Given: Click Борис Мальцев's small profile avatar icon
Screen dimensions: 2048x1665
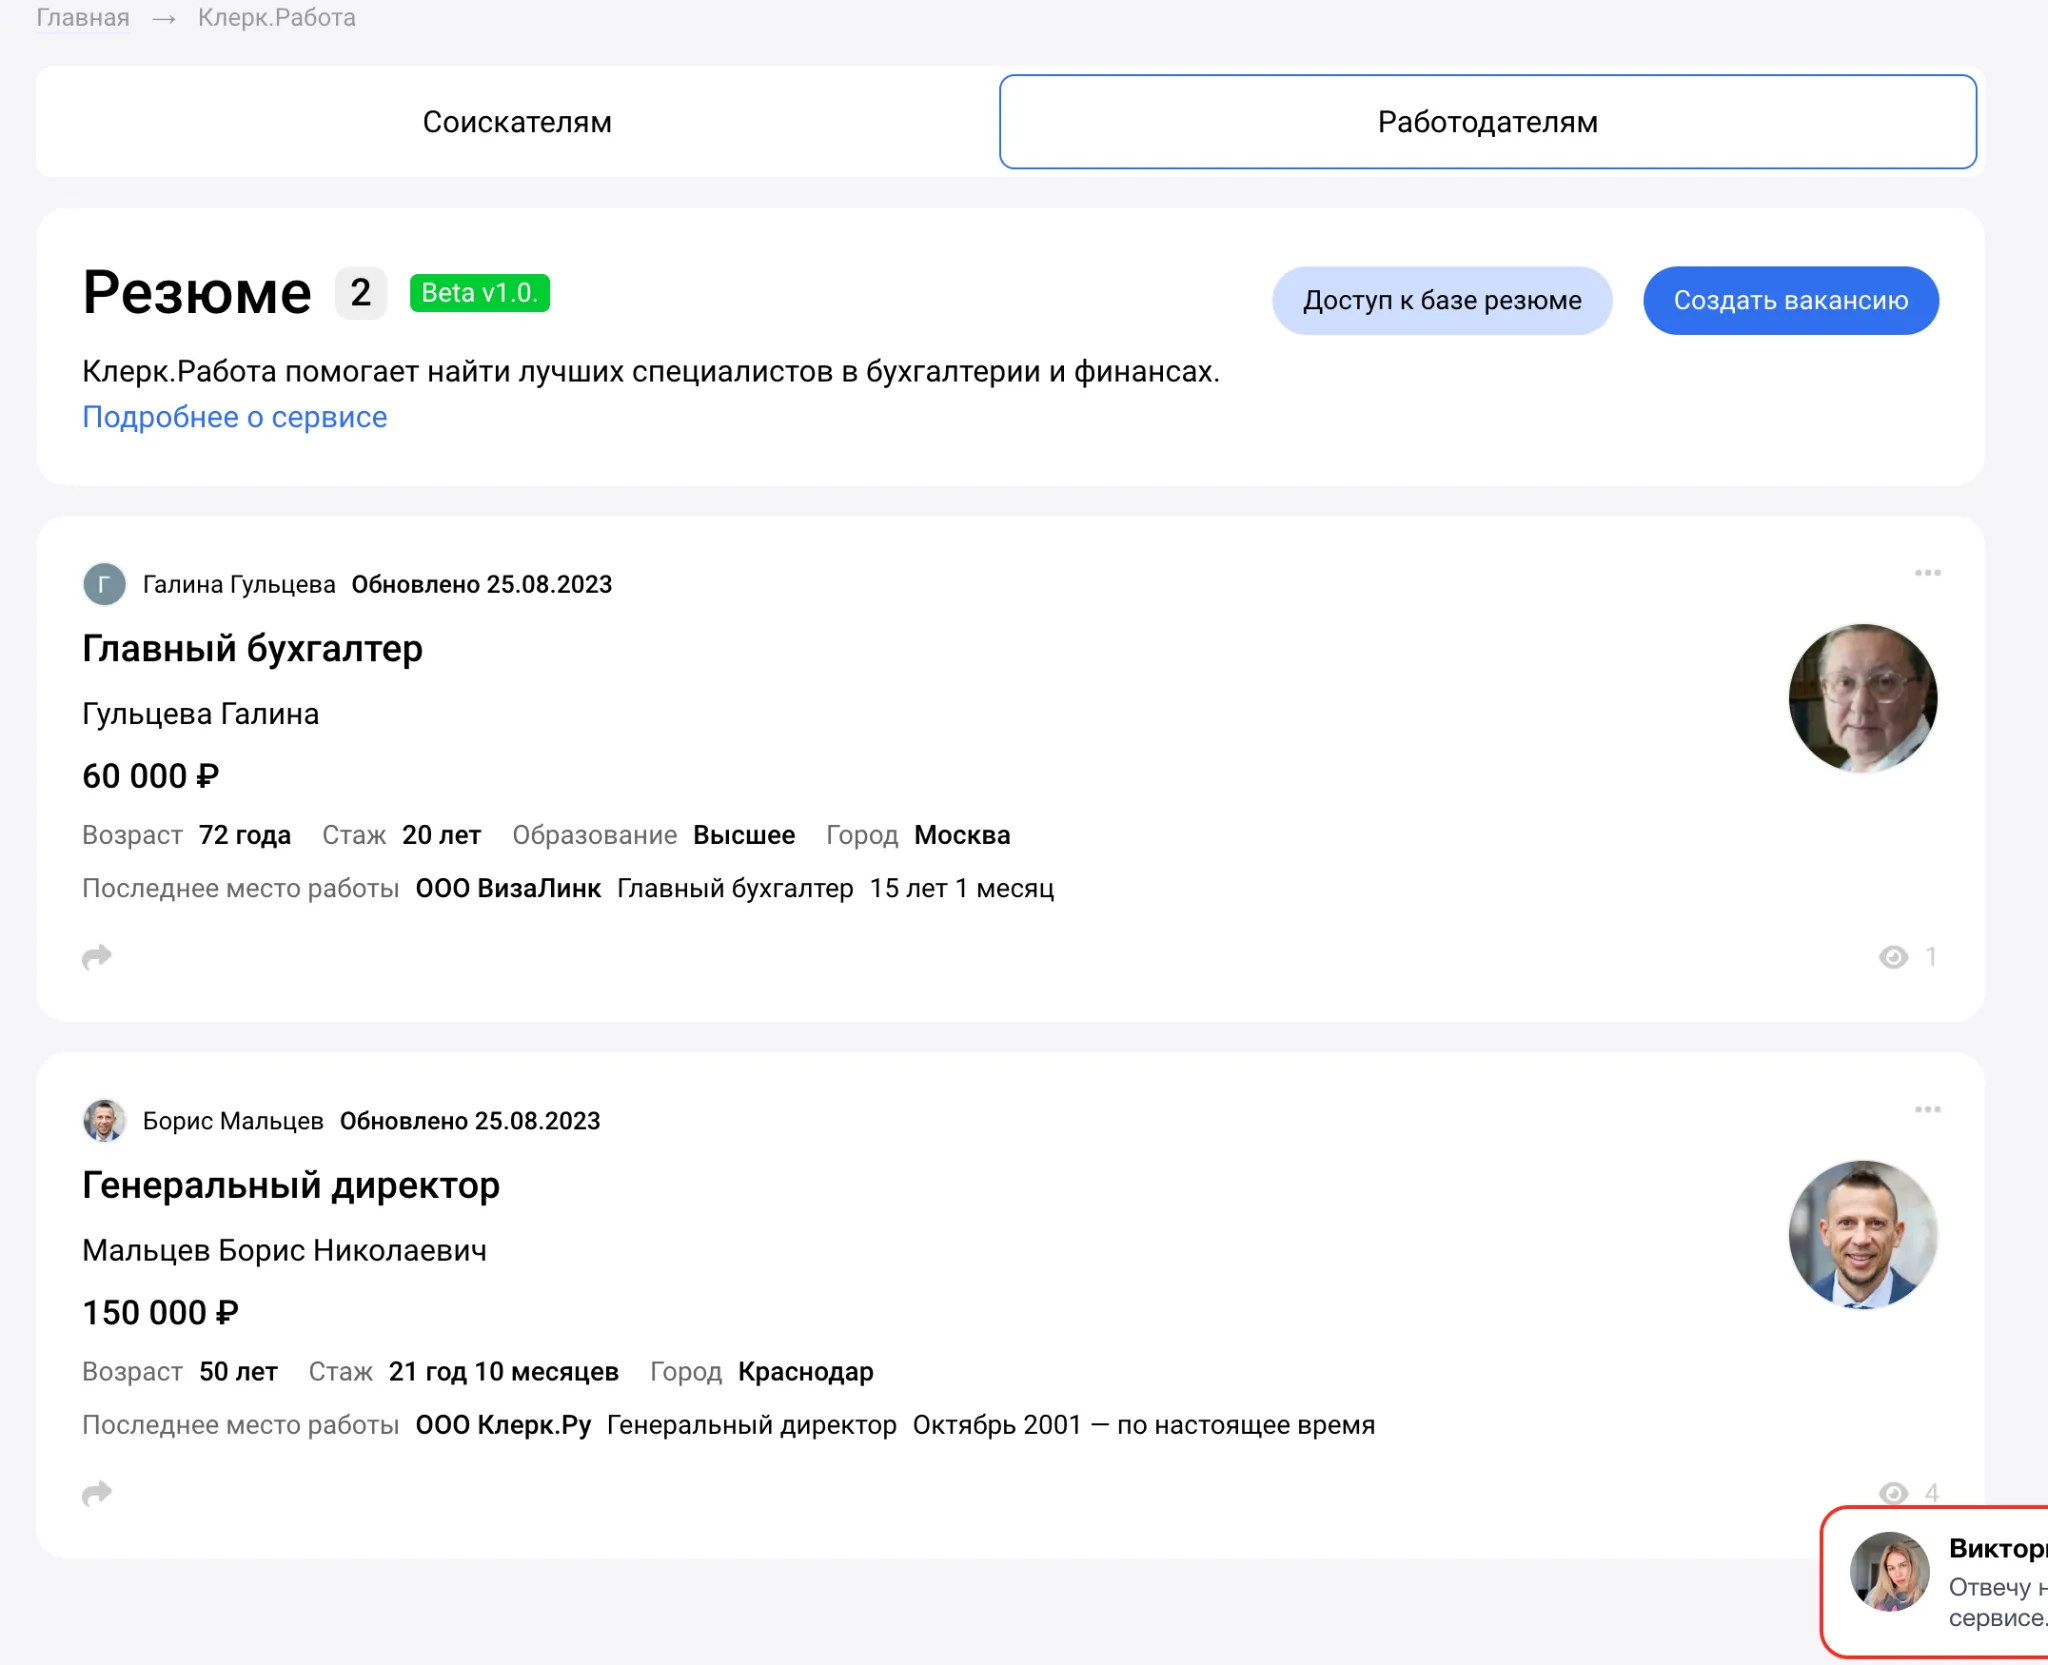Looking at the screenshot, I should tap(104, 1121).
